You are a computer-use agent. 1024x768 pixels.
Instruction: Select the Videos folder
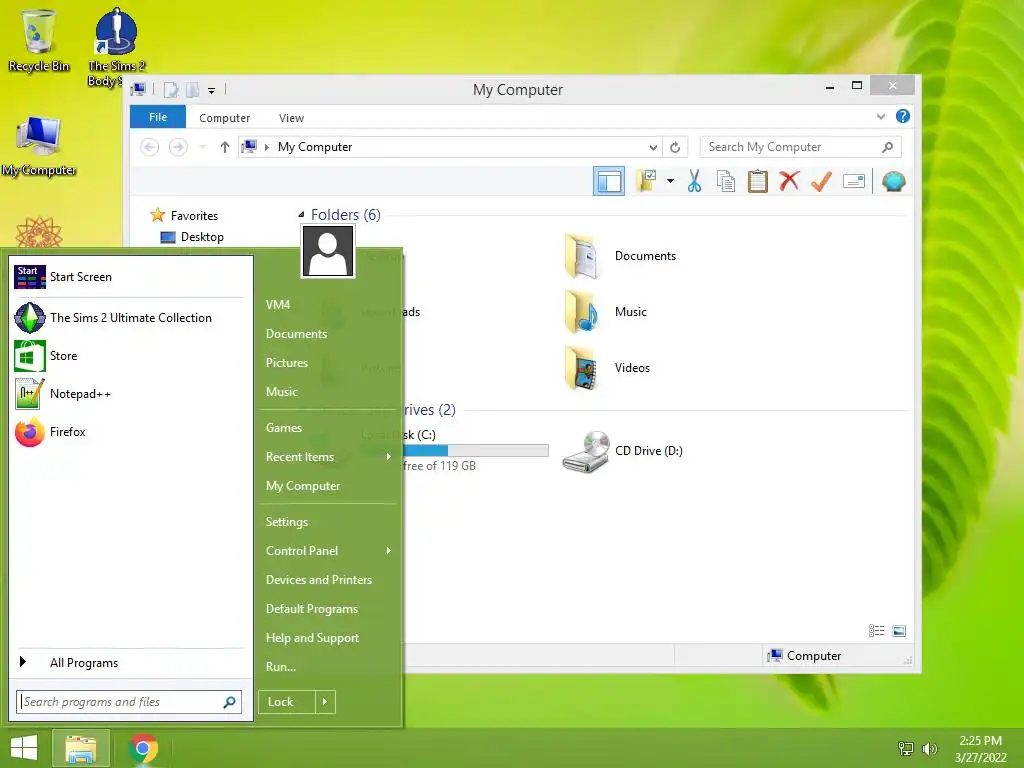click(607, 368)
